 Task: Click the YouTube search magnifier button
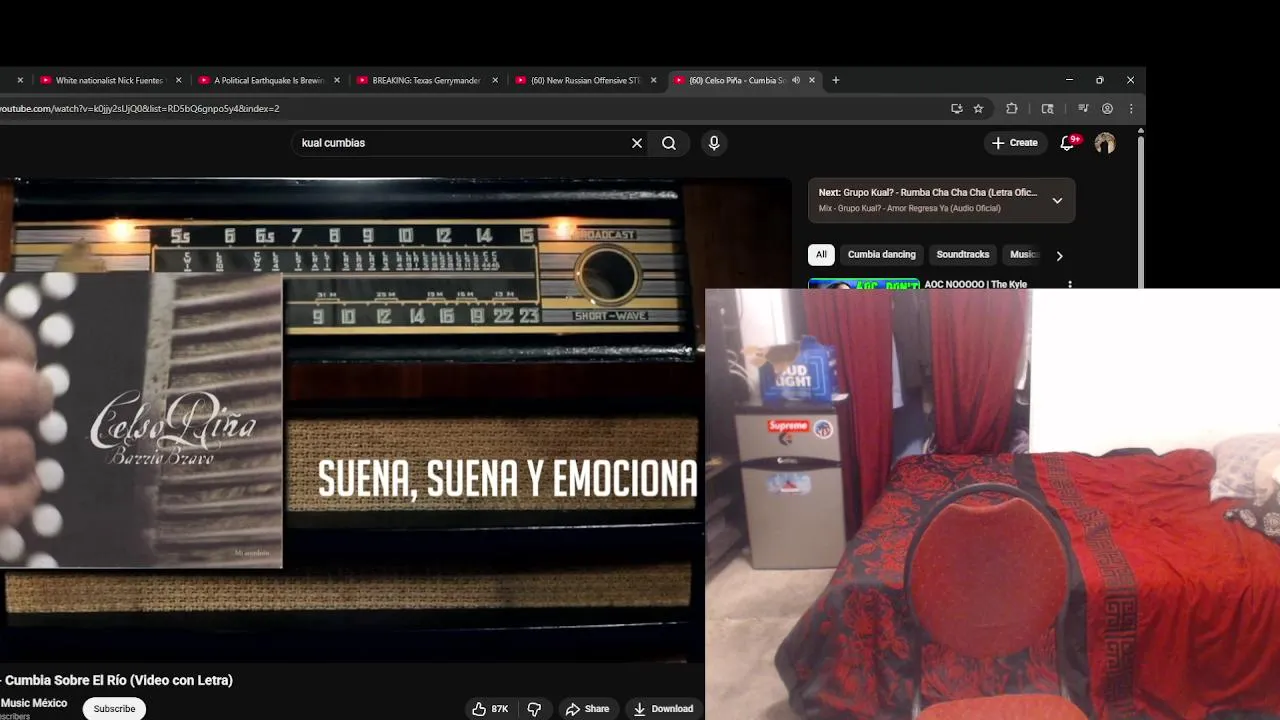[x=669, y=143]
